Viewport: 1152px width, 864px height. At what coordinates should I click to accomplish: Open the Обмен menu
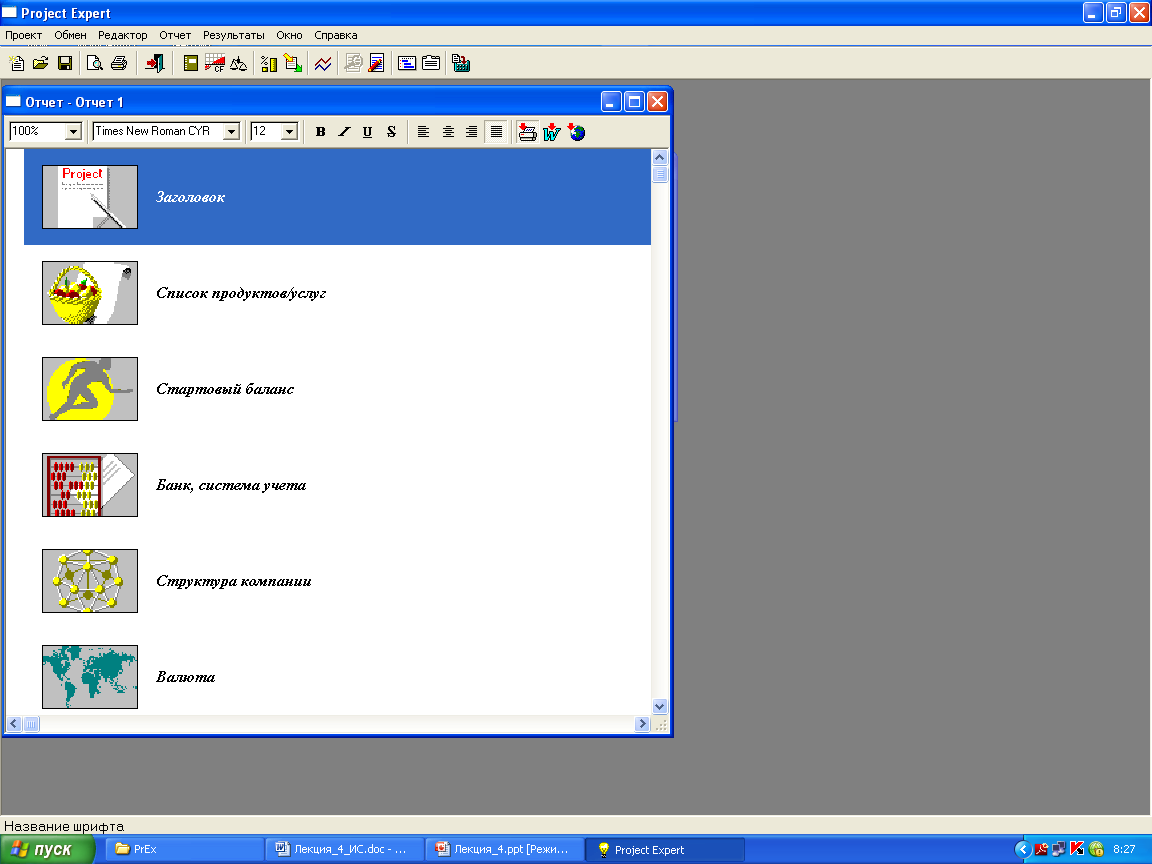click(71, 35)
